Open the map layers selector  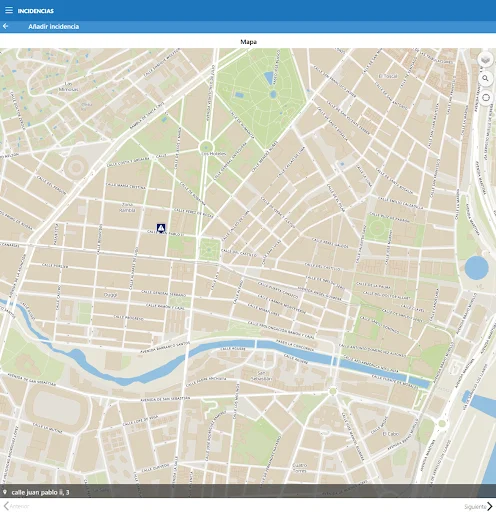(486, 60)
